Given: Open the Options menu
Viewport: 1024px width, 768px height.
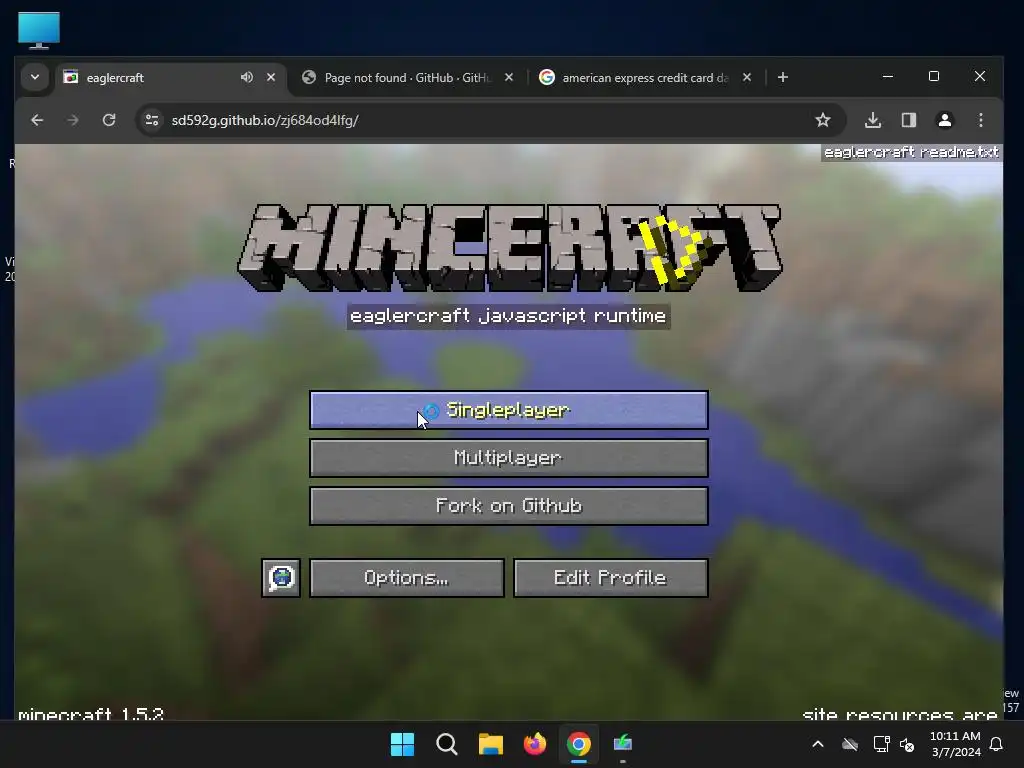Looking at the screenshot, I should (407, 578).
